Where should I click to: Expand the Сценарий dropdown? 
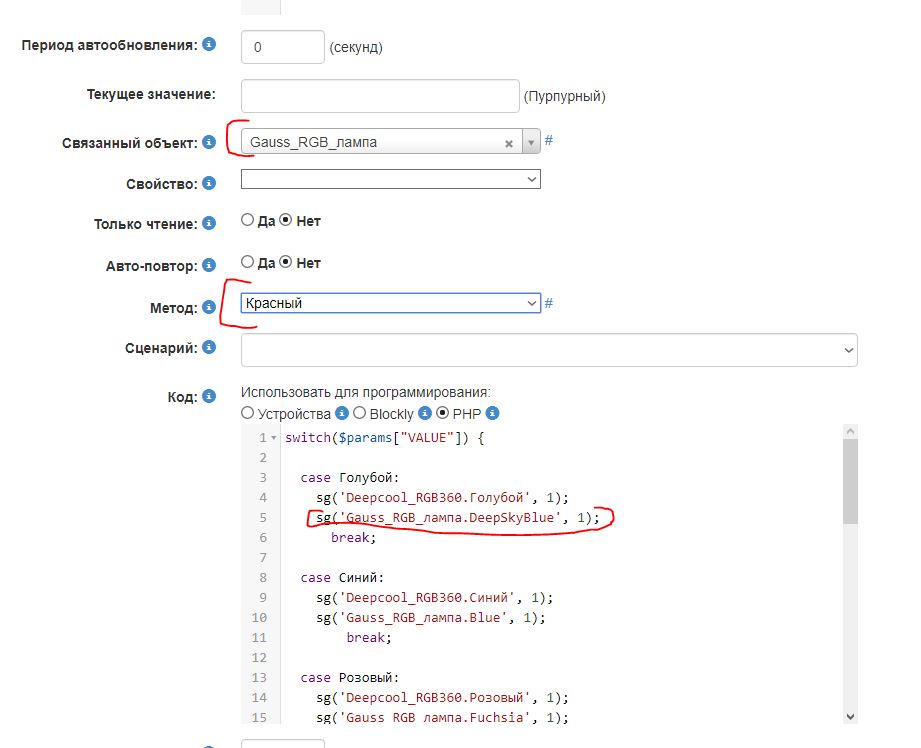click(x=549, y=350)
